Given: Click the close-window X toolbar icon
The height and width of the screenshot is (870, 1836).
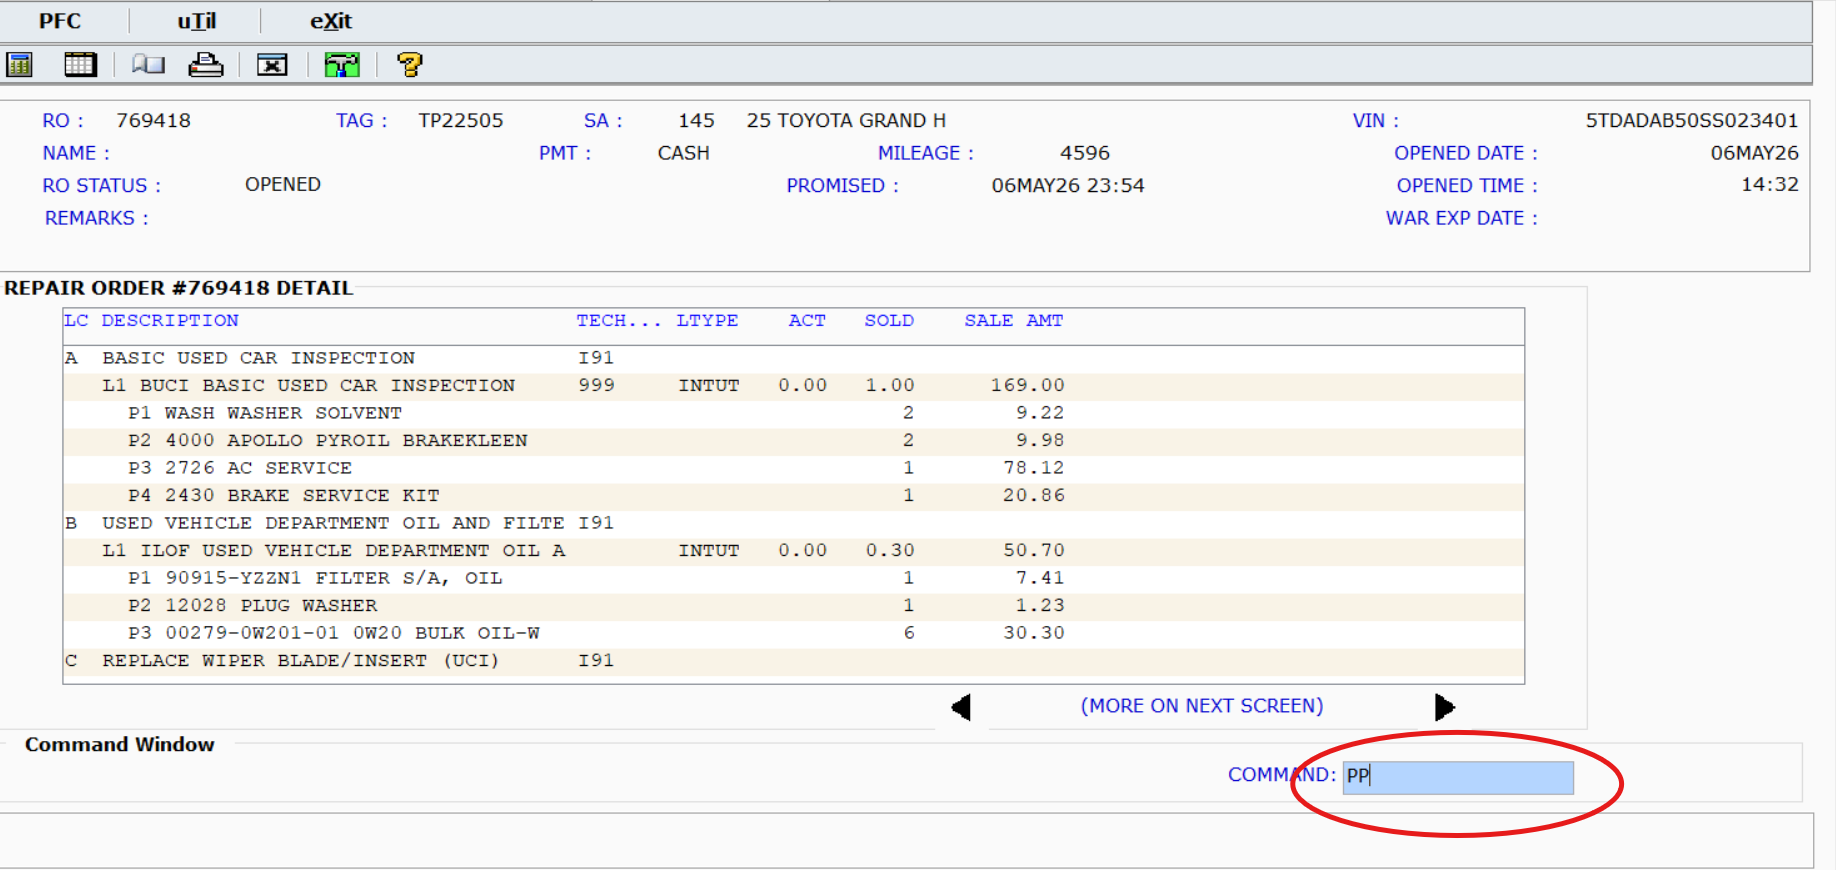Looking at the screenshot, I should click(272, 65).
